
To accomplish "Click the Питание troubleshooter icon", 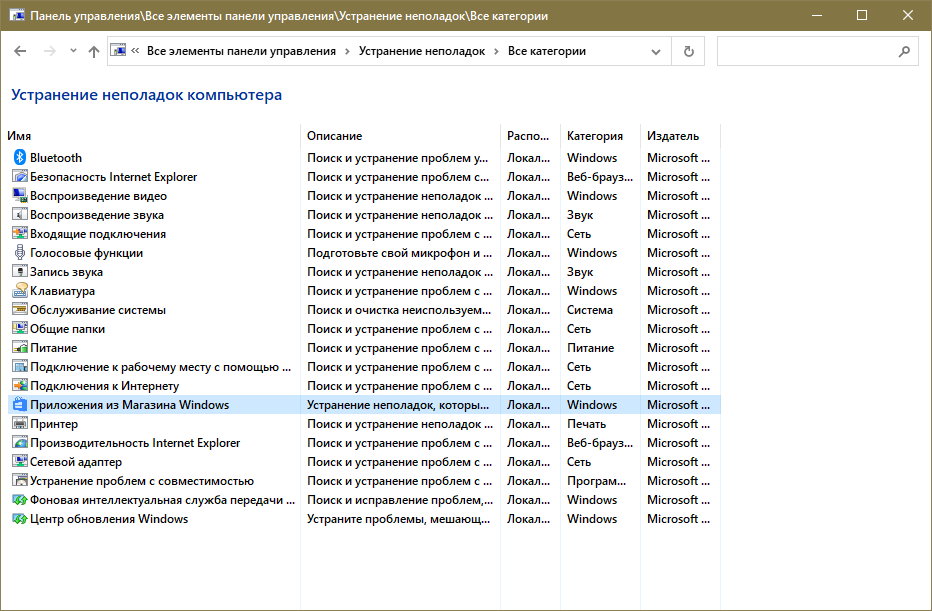I will coord(19,348).
